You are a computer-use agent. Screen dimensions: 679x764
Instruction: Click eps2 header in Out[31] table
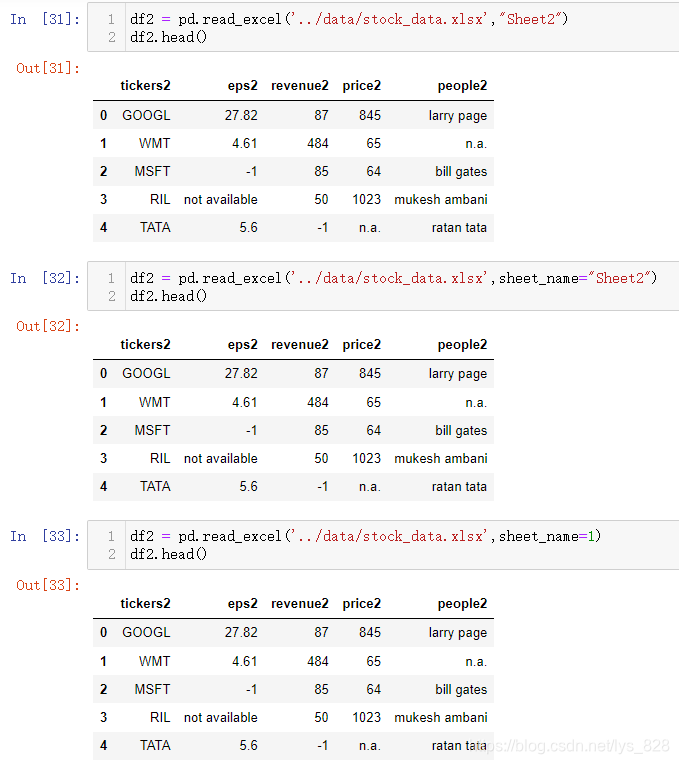[242, 86]
